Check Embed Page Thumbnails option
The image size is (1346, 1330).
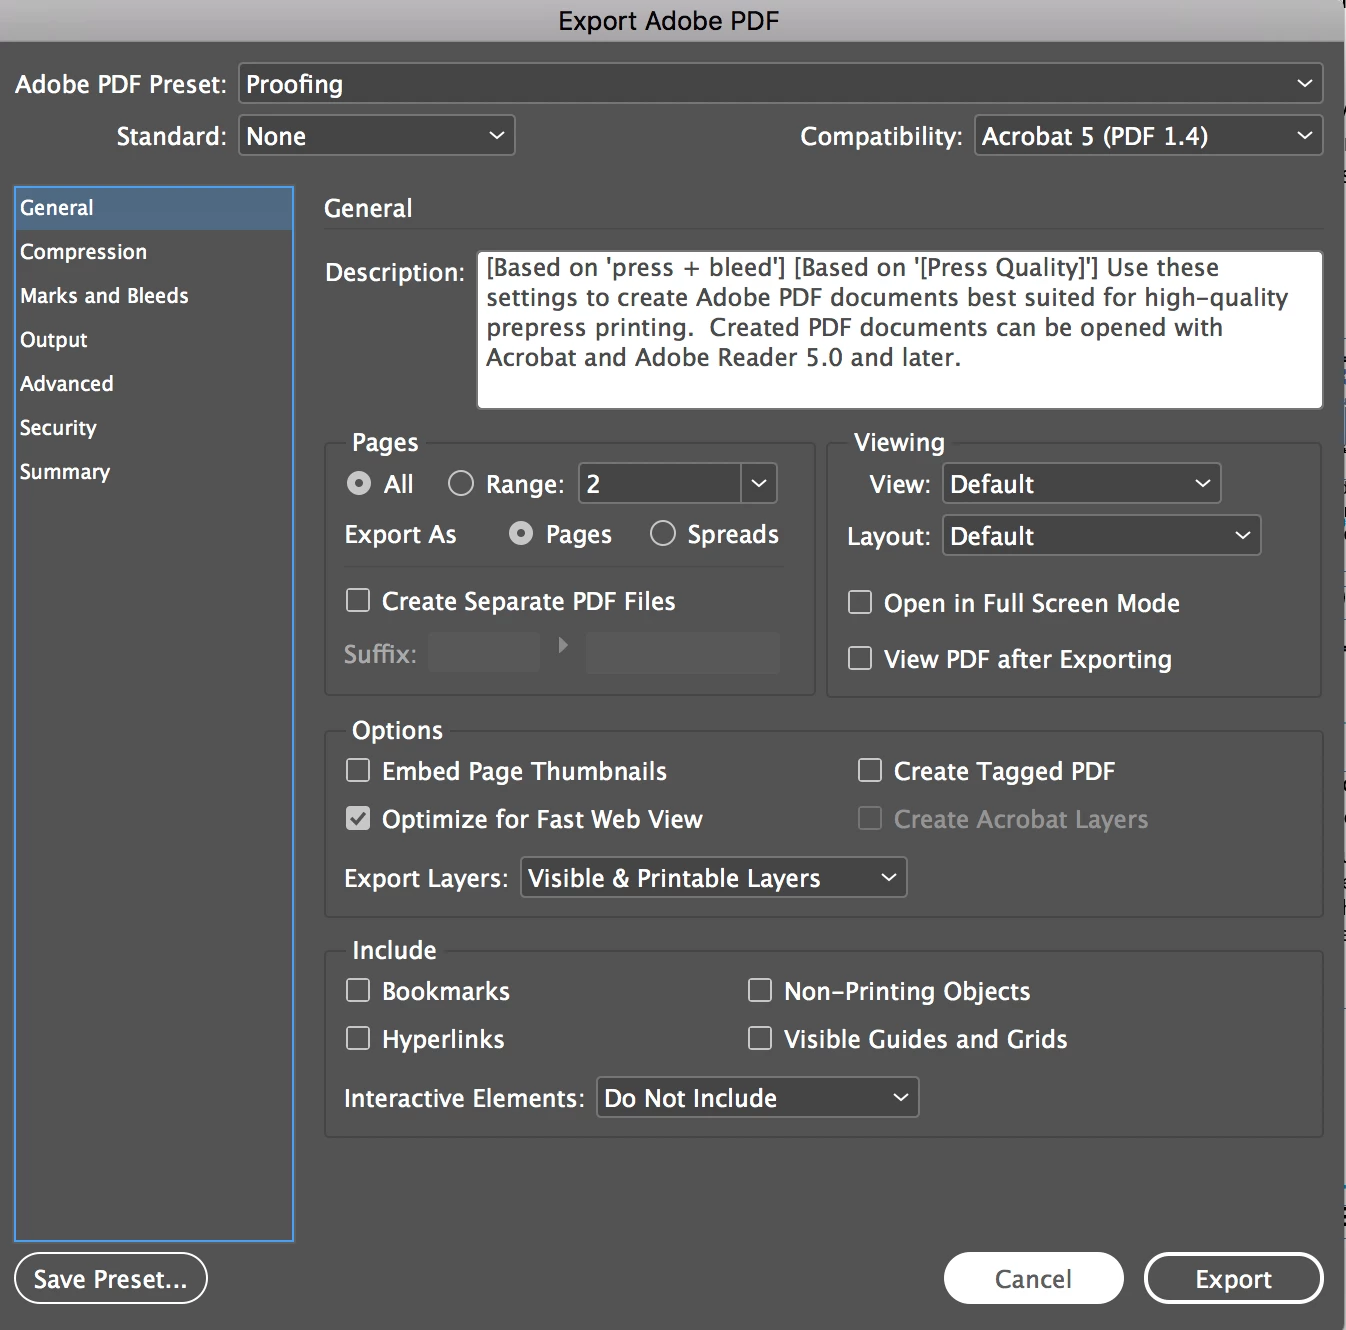coord(358,770)
